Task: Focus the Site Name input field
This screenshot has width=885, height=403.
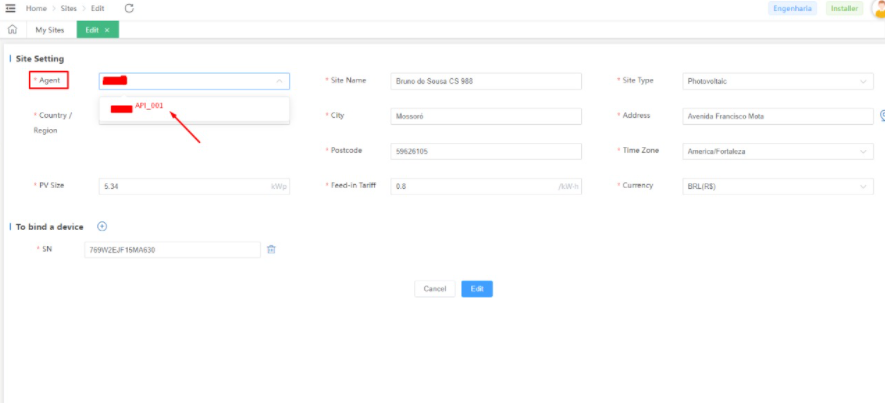Action: (485, 81)
